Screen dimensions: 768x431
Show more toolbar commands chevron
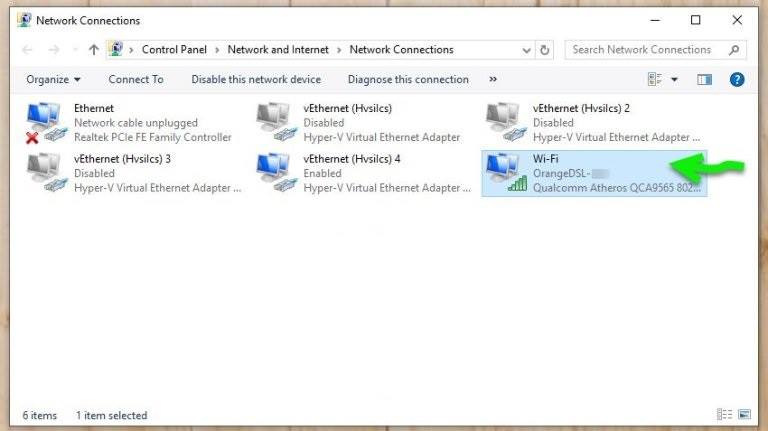click(493, 79)
